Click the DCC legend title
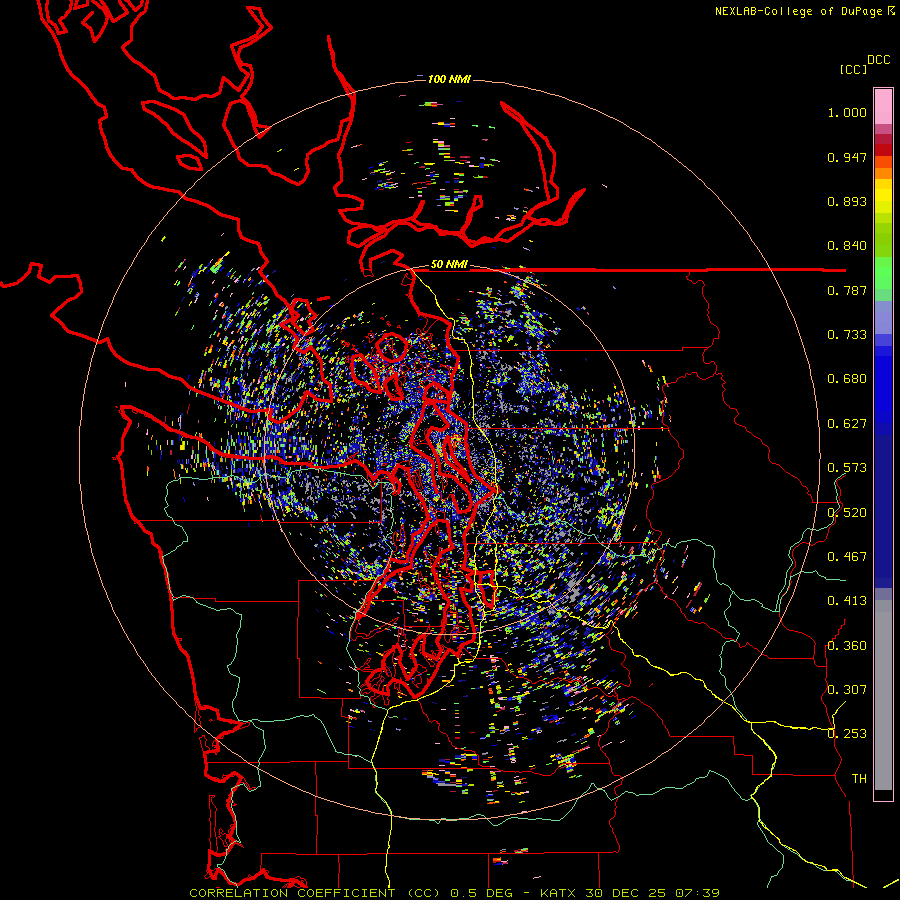Viewport: 900px width, 900px height. (879, 60)
